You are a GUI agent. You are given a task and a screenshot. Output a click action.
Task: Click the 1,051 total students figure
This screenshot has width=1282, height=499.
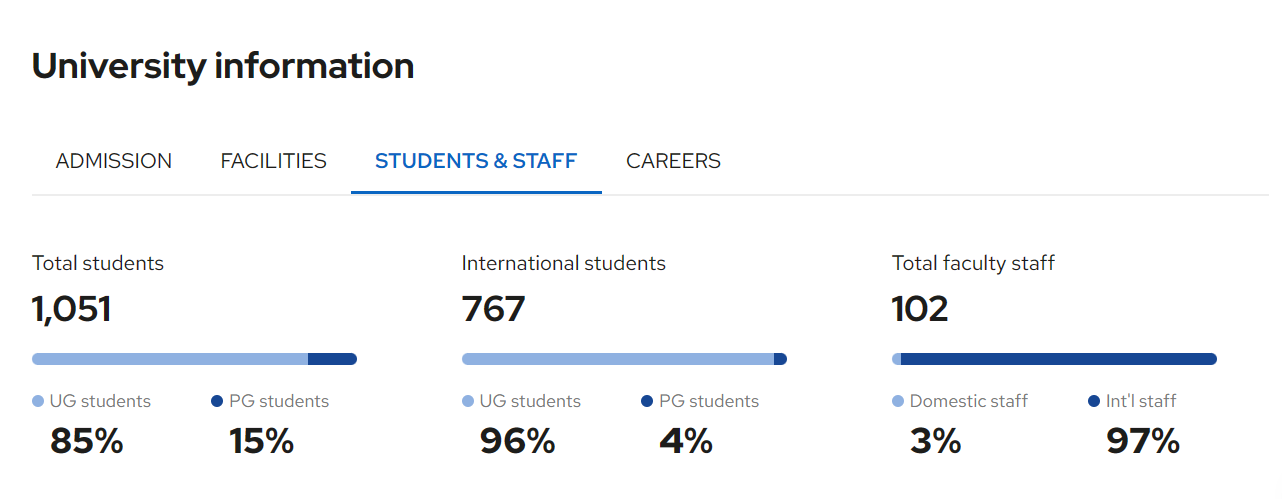point(72,309)
